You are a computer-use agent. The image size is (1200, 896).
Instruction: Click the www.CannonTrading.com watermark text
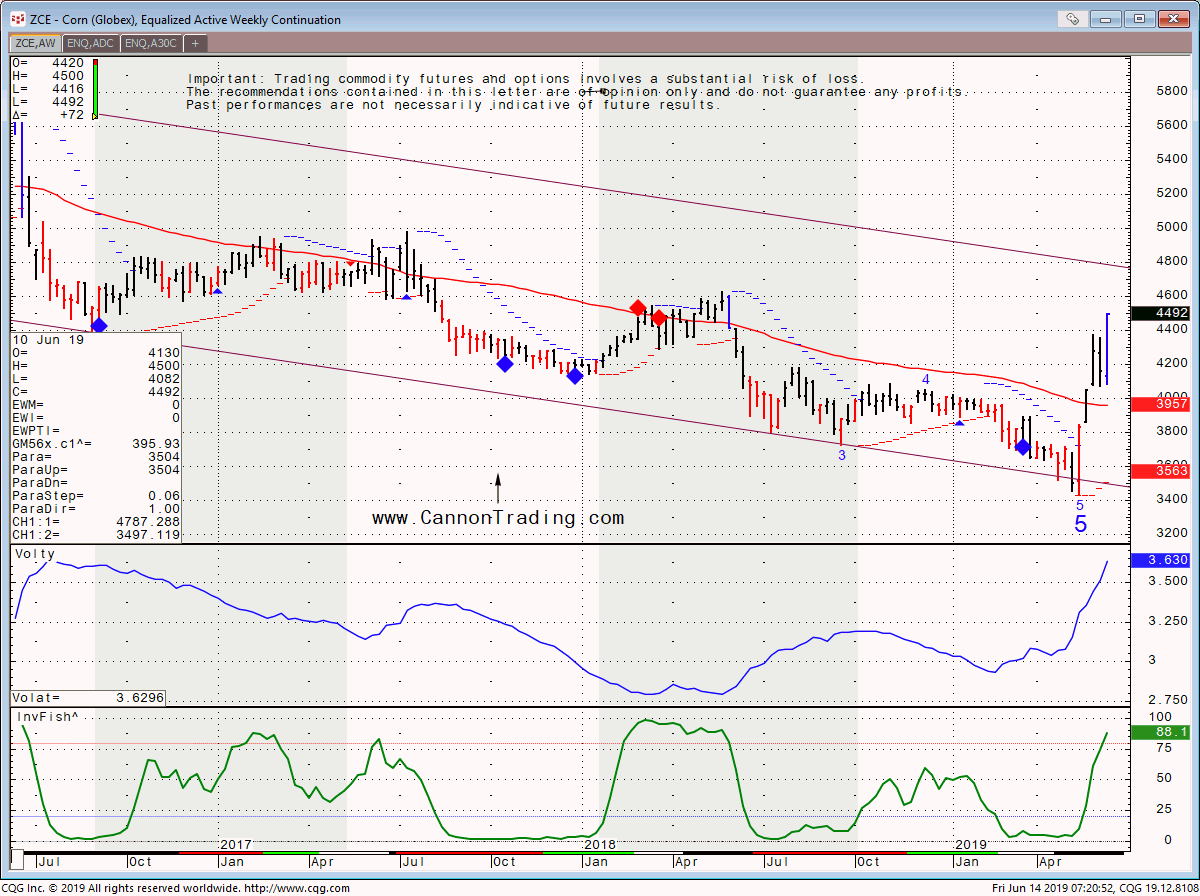click(497, 518)
